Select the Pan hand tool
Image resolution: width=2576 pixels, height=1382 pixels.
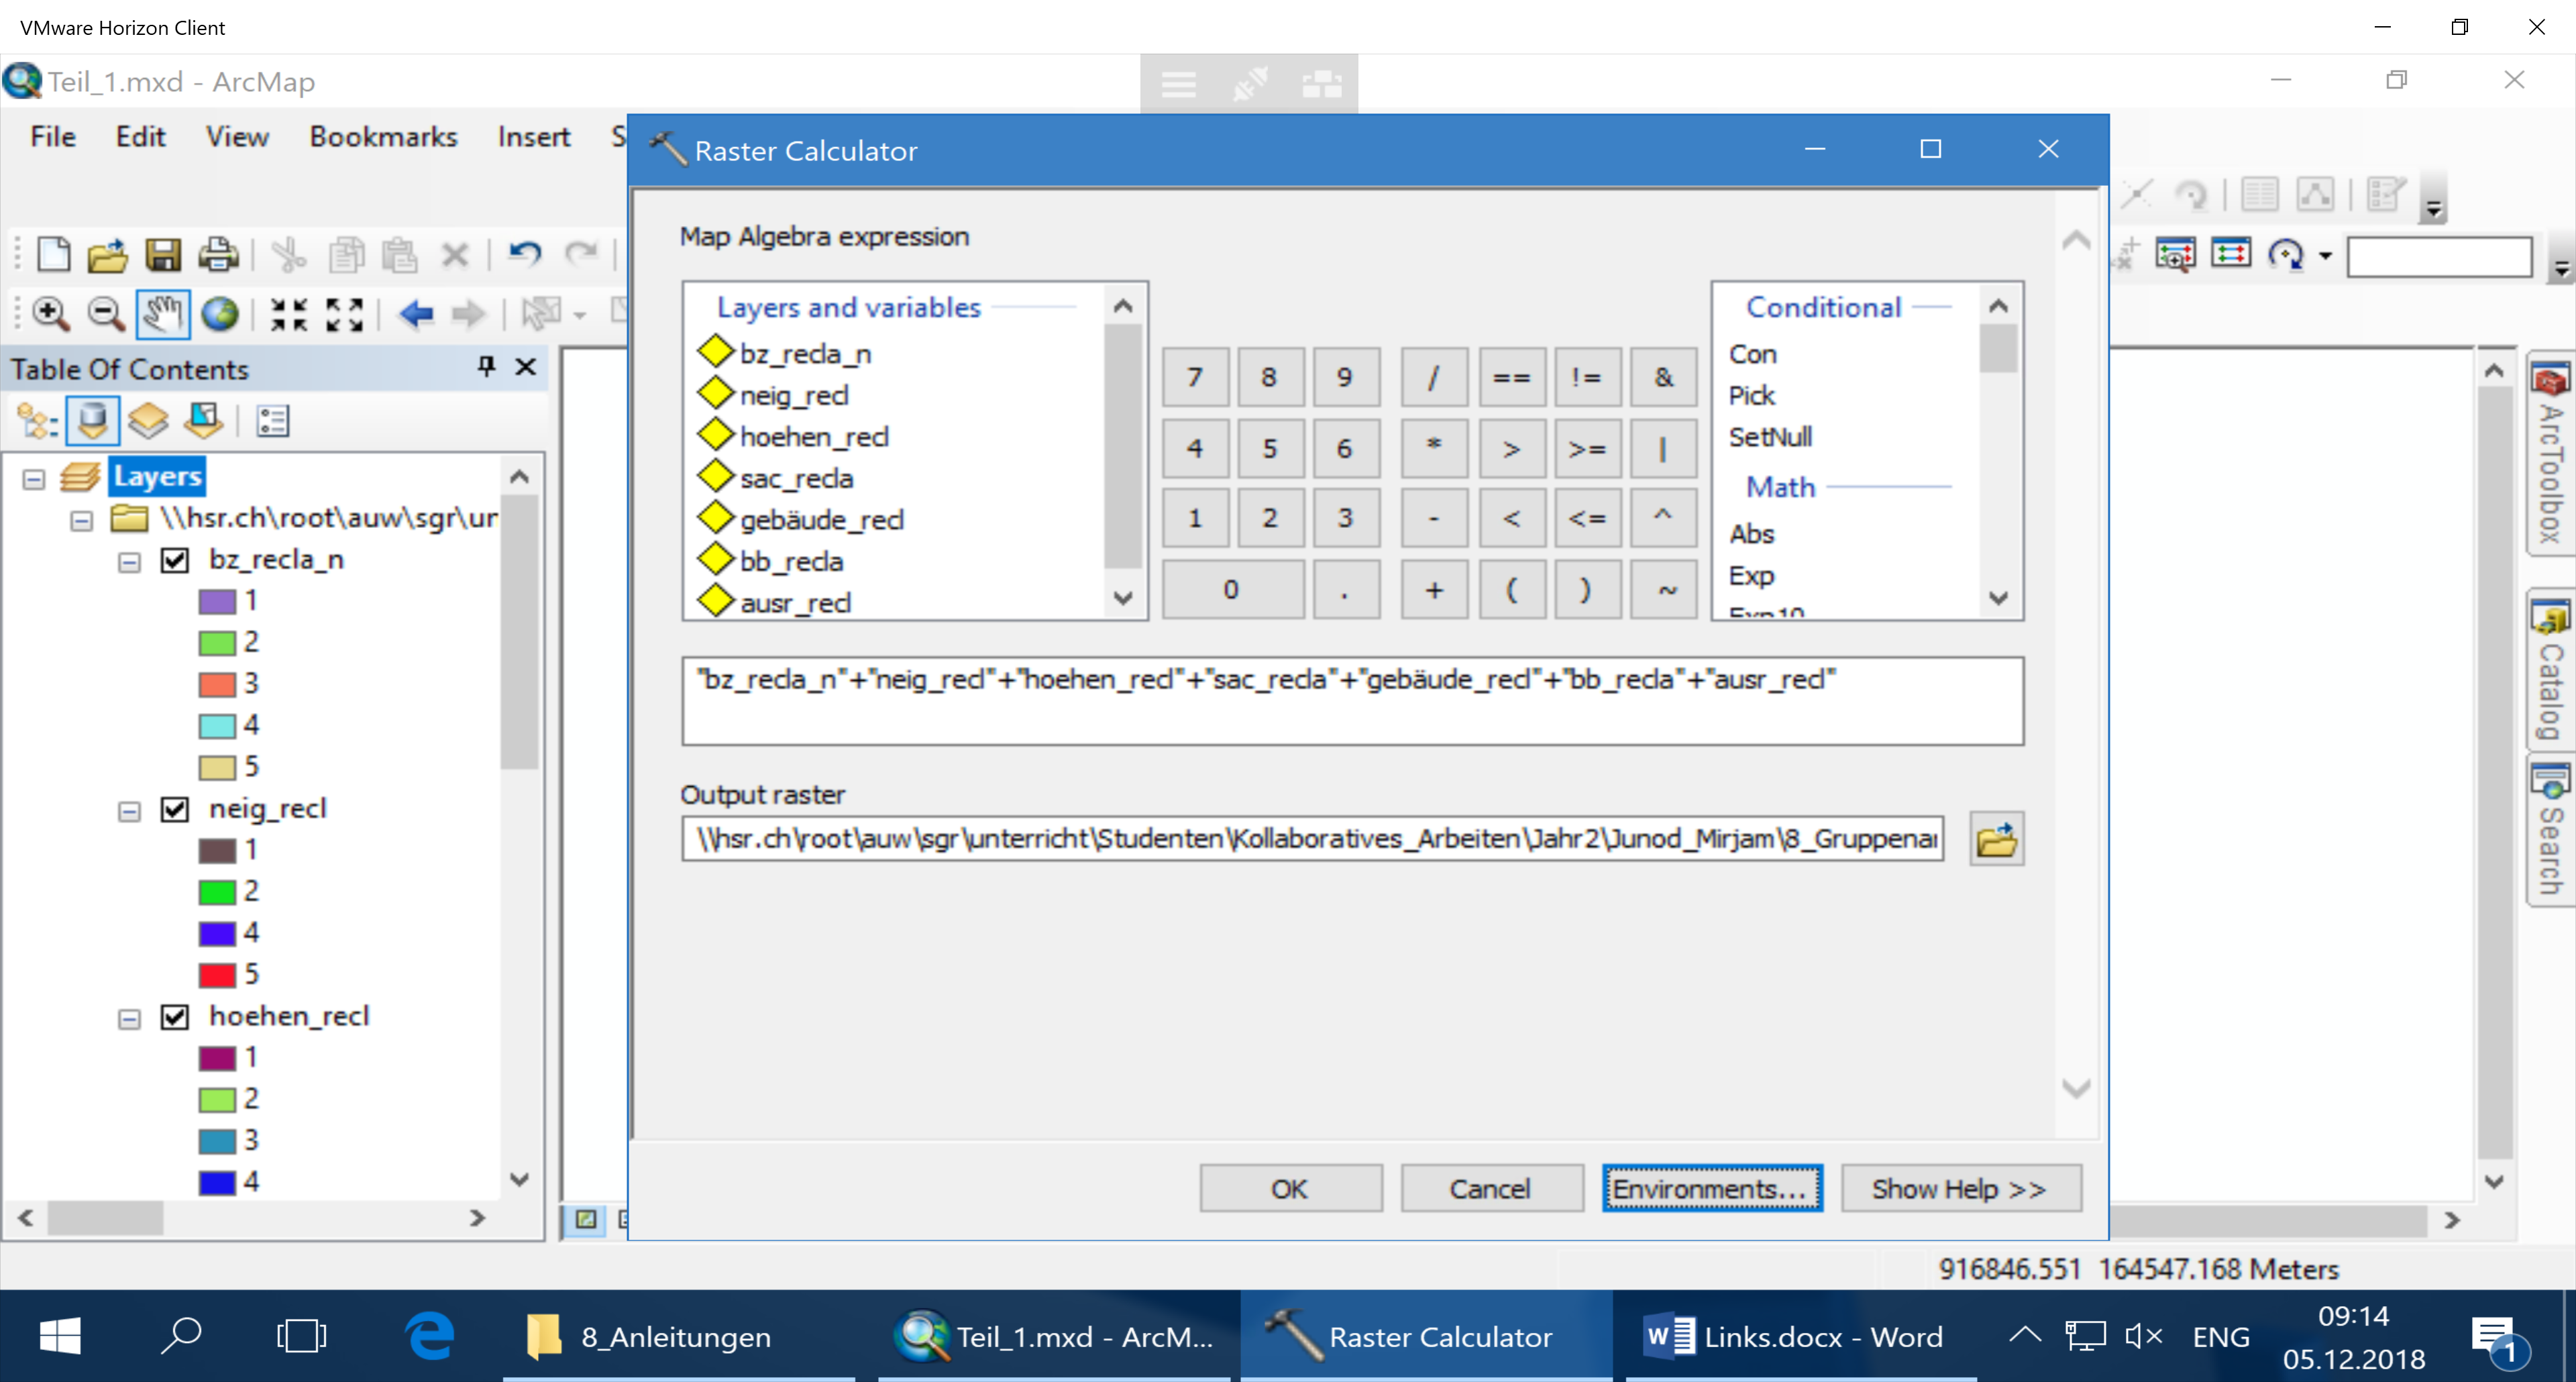point(162,313)
